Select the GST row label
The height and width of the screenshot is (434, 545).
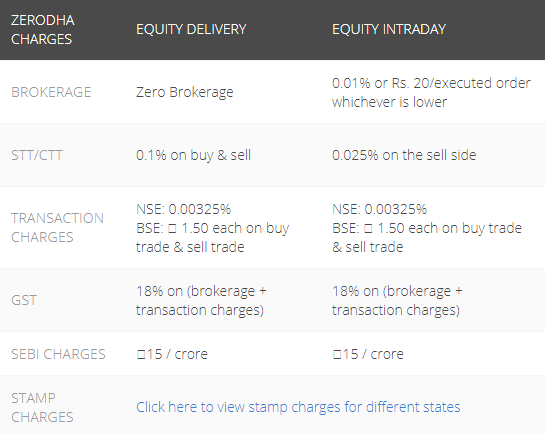[x=24, y=300]
